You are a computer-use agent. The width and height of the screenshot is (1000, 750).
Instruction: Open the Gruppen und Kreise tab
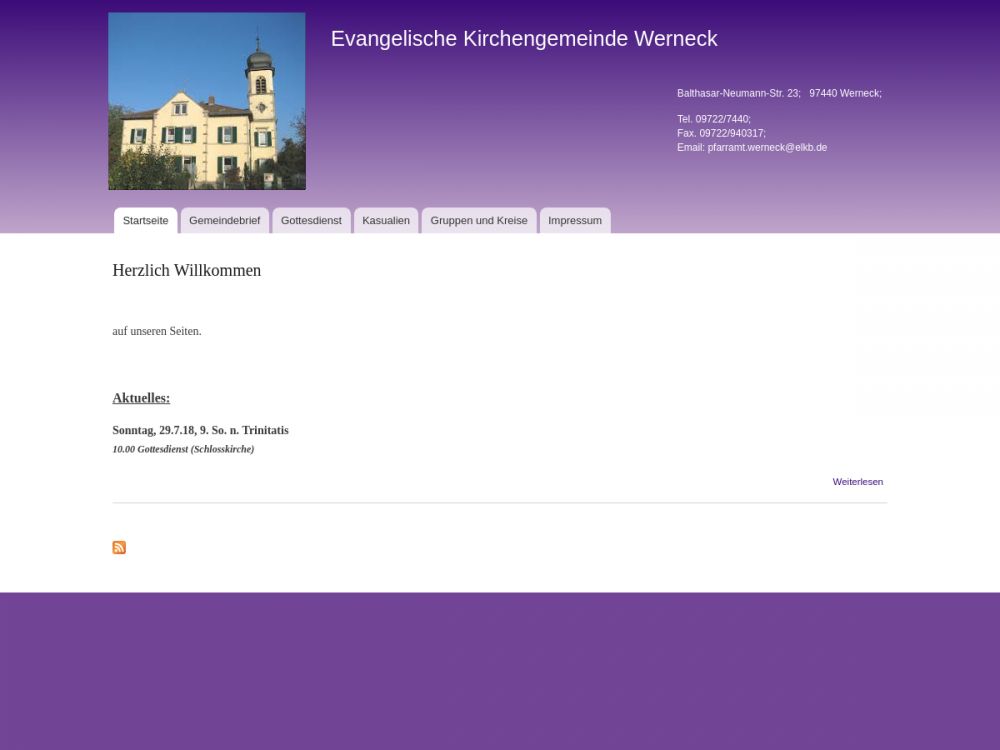click(478, 221)
